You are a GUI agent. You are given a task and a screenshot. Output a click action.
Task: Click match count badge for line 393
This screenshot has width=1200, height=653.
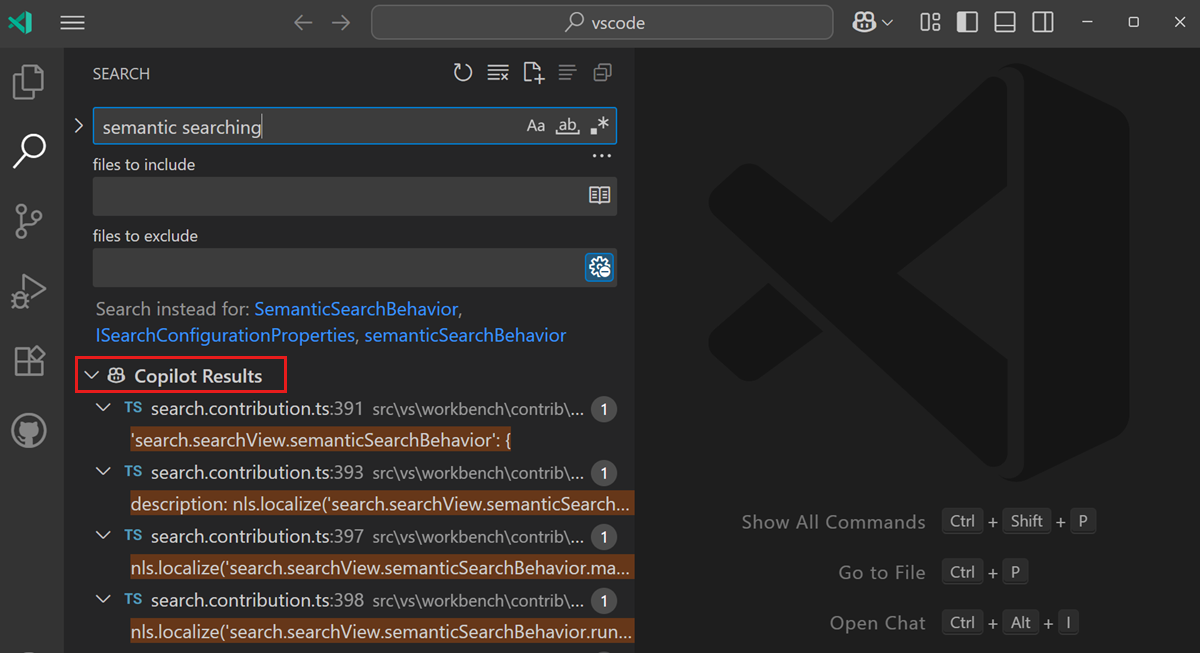(x=603, y=473)
